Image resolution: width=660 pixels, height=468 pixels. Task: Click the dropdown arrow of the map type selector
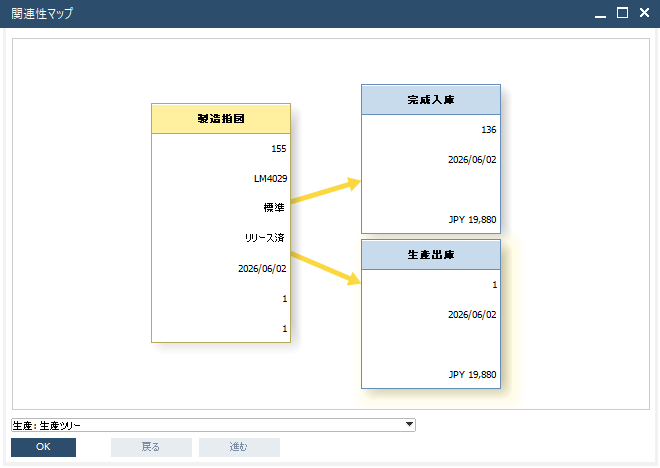tap(409, 425)
